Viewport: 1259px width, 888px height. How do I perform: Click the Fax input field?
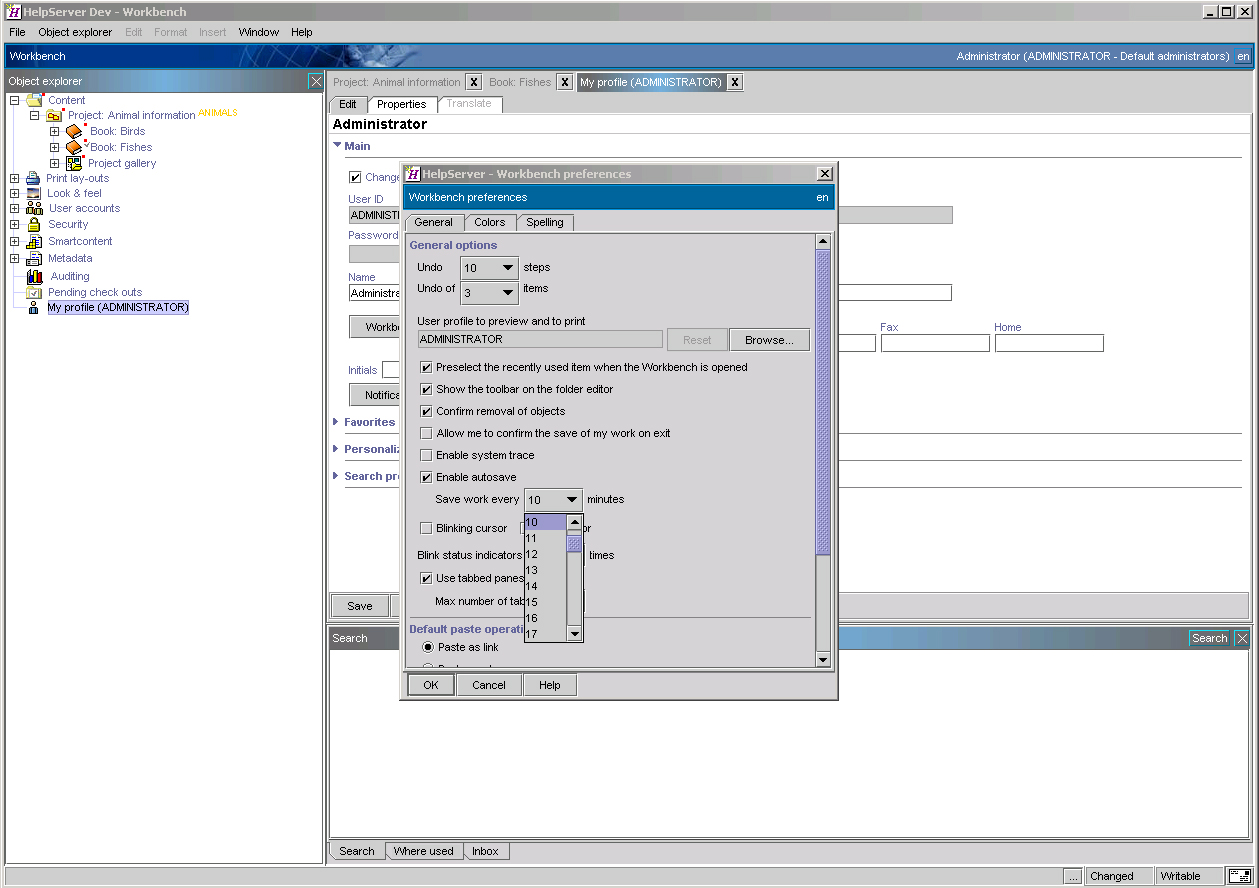click(935, 343)
